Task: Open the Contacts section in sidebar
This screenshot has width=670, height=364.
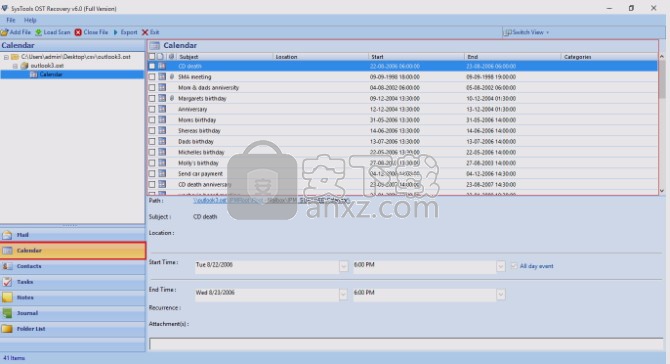Action: tap(73, 266)
